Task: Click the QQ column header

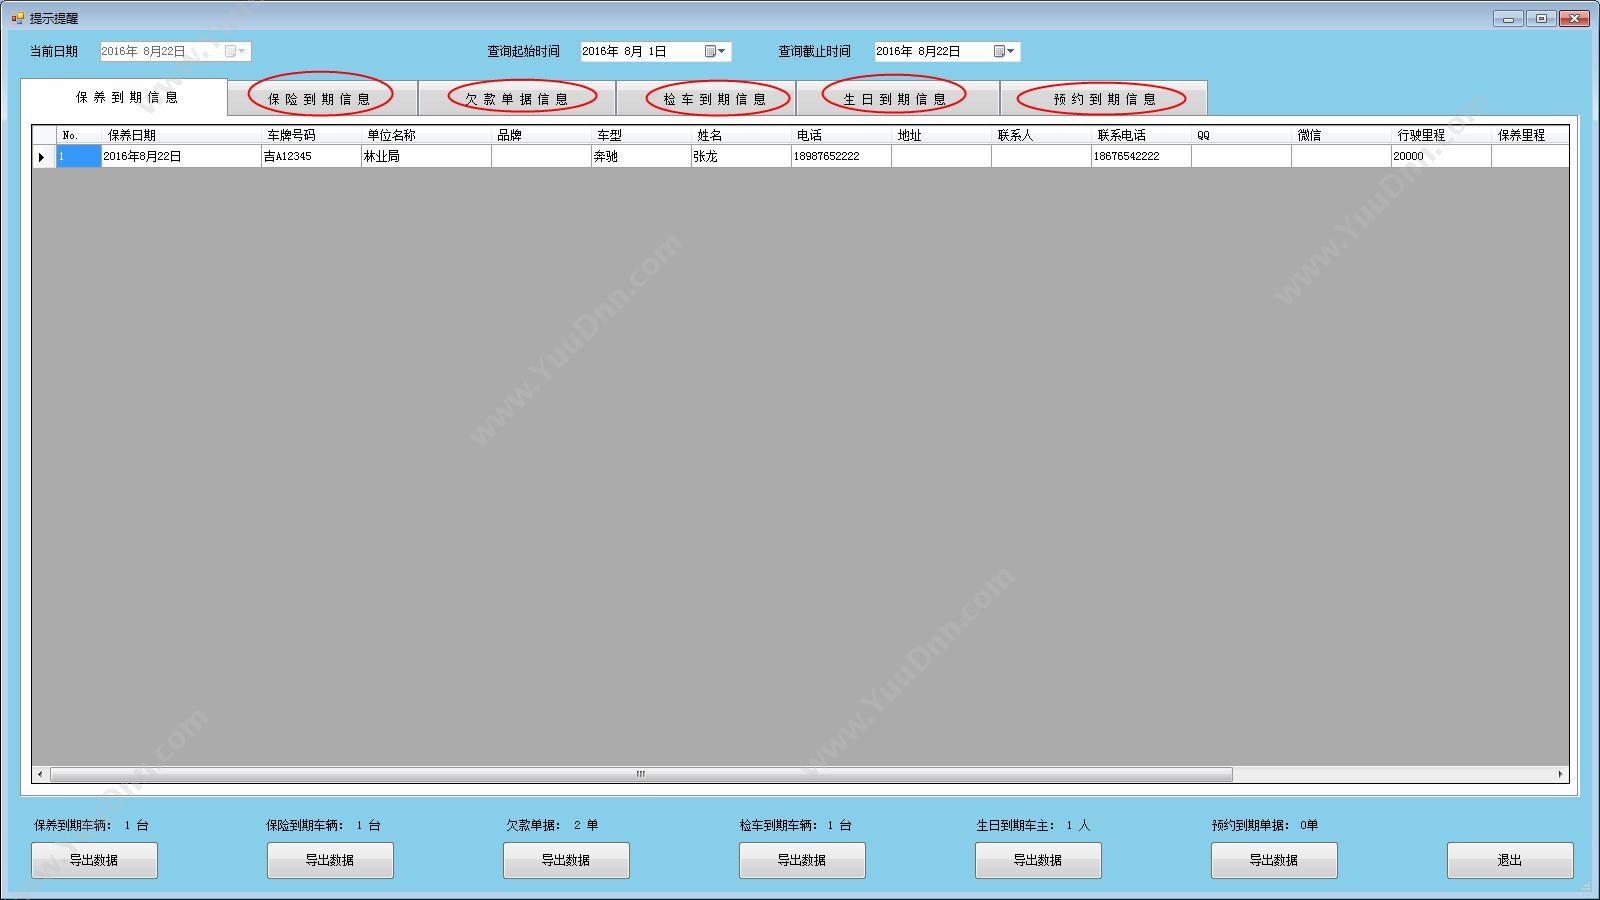Action: tap(1241, 135)
